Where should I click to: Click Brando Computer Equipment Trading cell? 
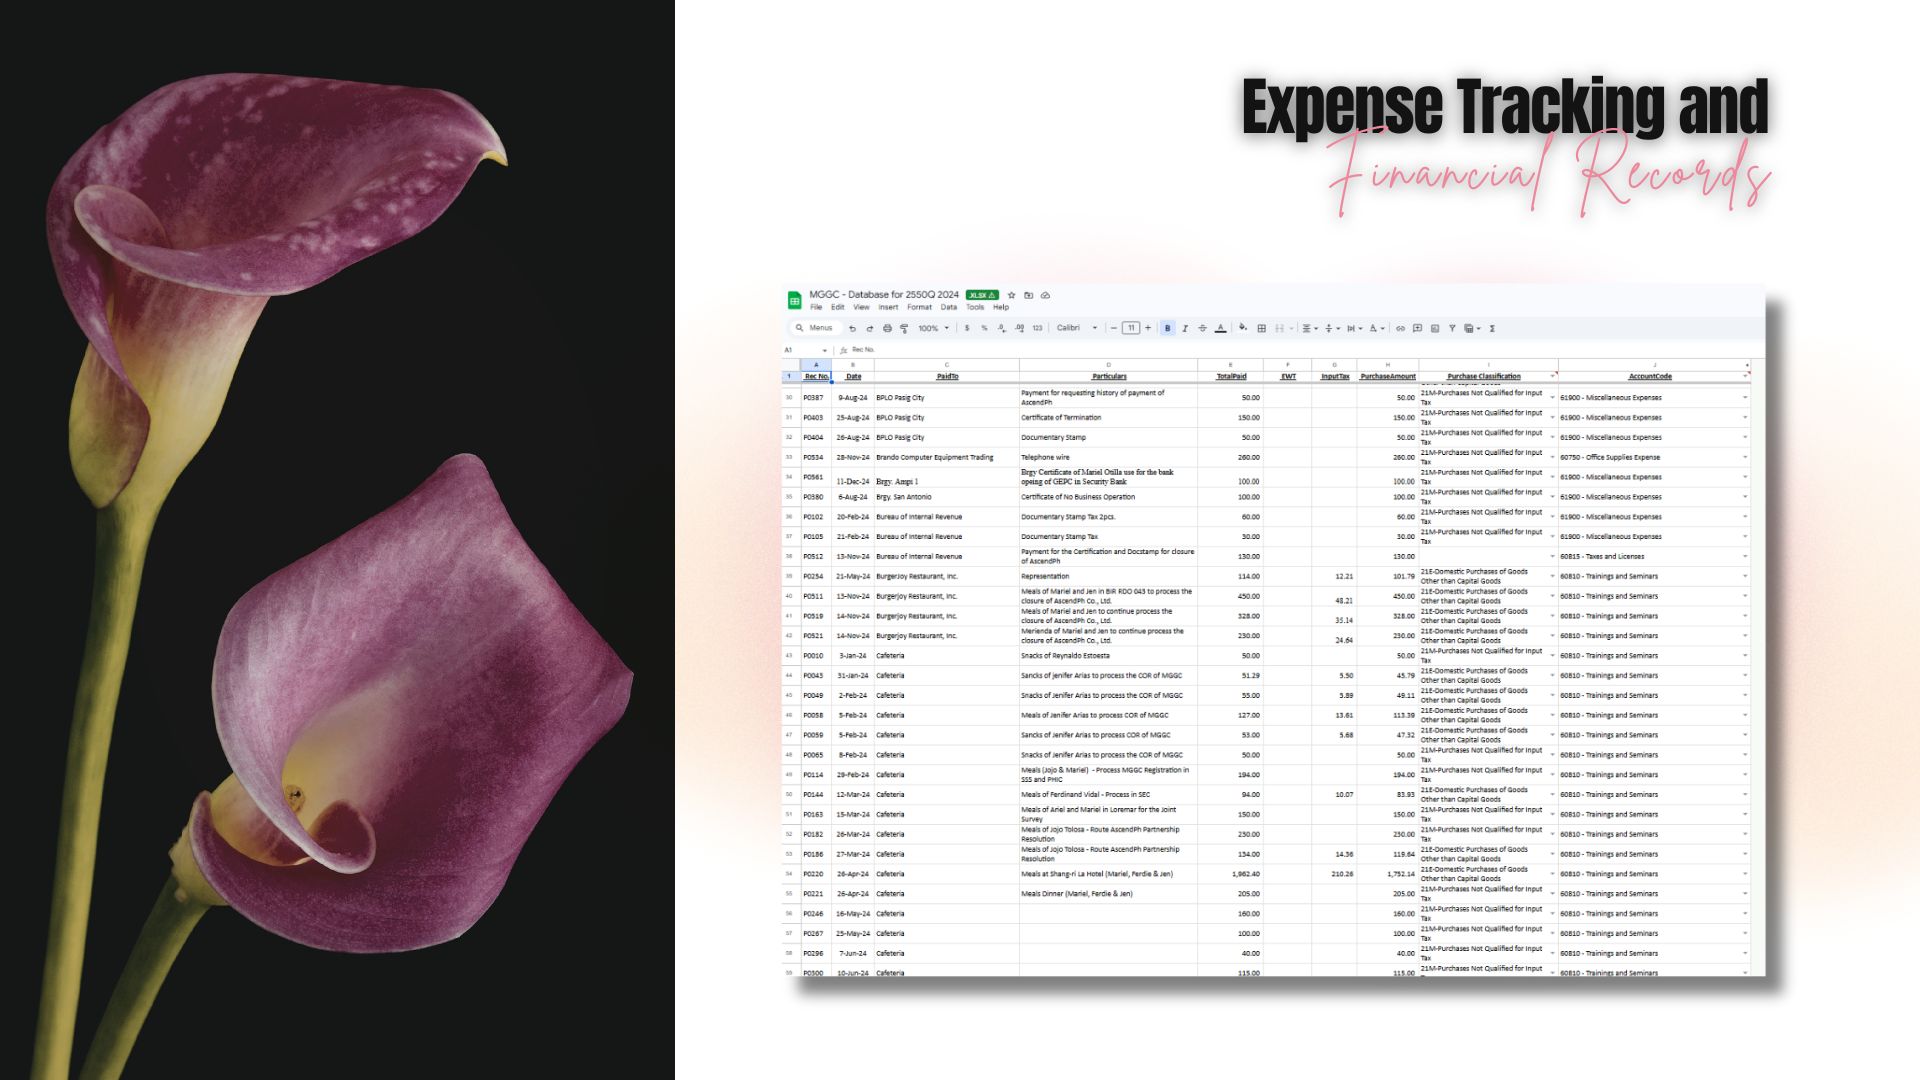(947, 457)
